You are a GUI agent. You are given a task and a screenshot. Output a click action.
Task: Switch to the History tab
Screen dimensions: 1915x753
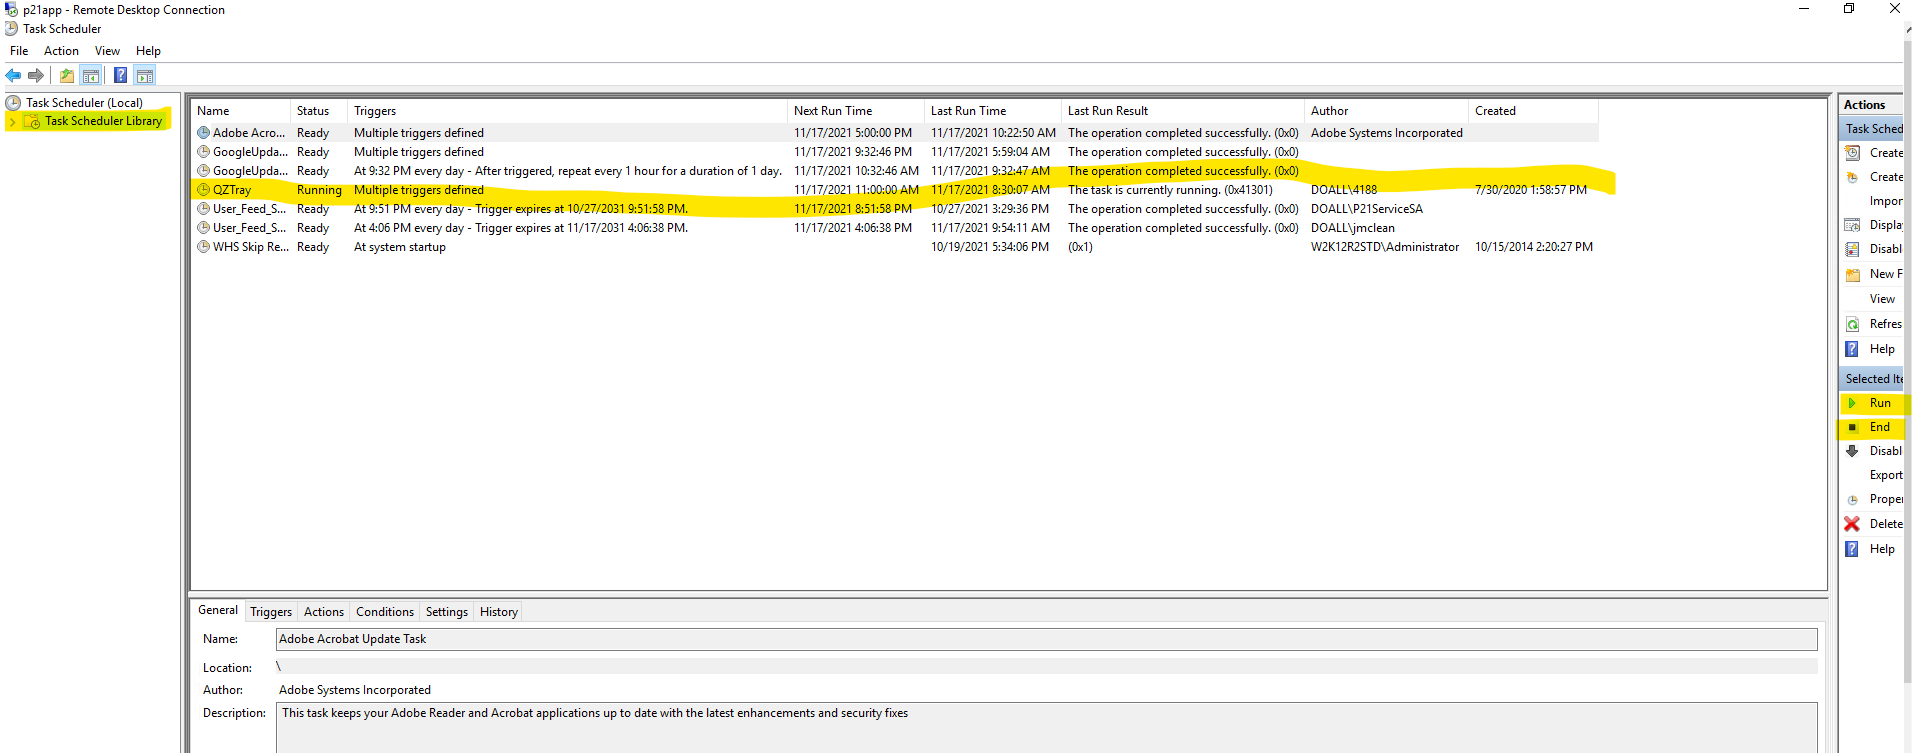(498, 612)
